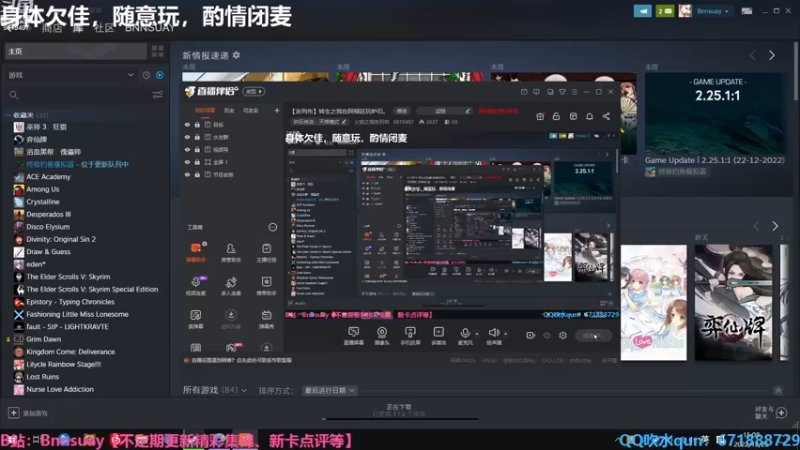The height and width of the screenshot is (450, 800).
Task: Click Steam ready-to-play filter icon
Action: [x=160, y=75]
